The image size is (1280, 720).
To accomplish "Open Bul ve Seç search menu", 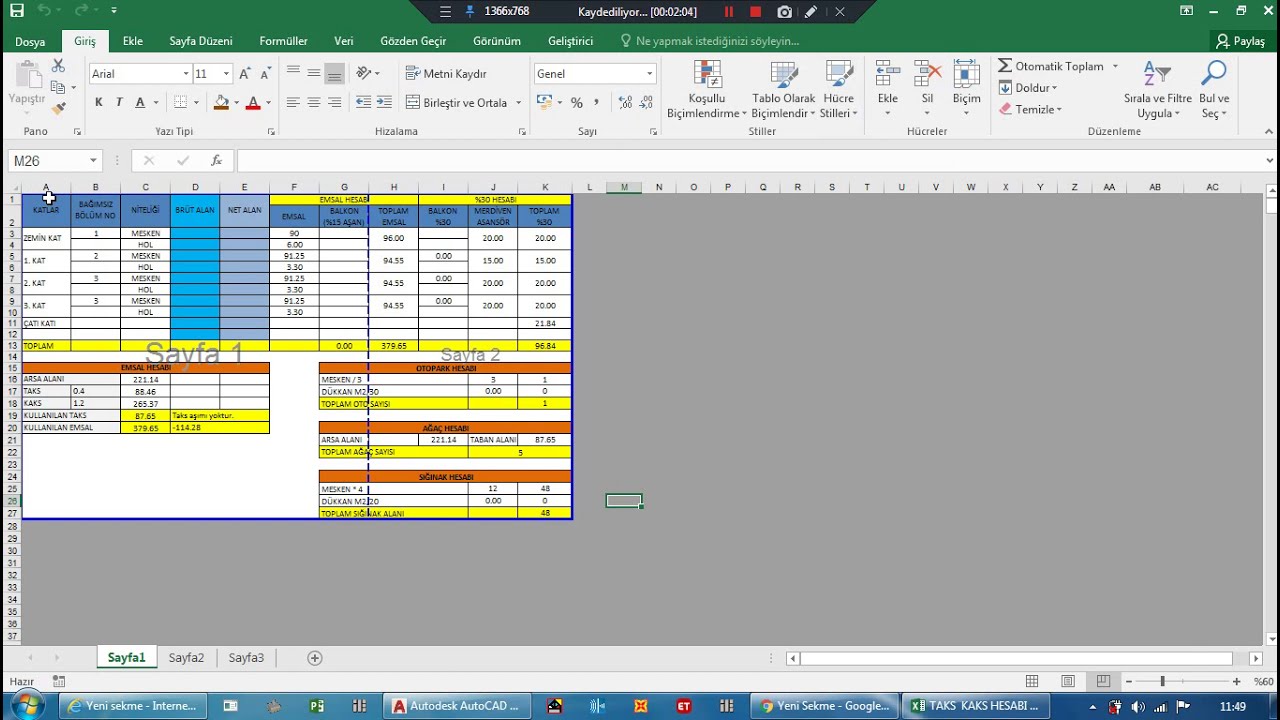I will [1214, 90].
